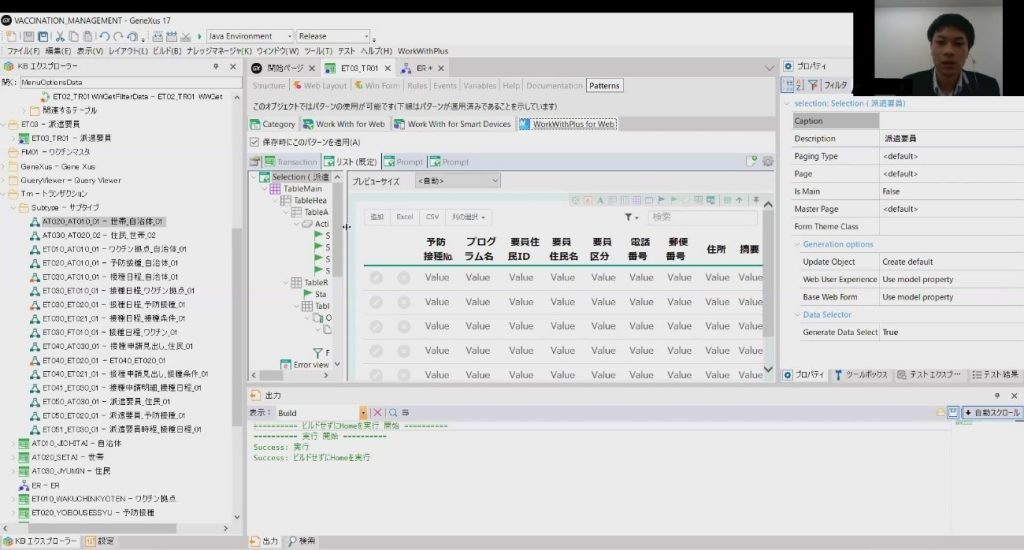The height and width of the screenshot is (550, 1024).
Task: Toggle the 保存時にこのパターンを適用 checkbox
Action: click(x=255, y=142)
